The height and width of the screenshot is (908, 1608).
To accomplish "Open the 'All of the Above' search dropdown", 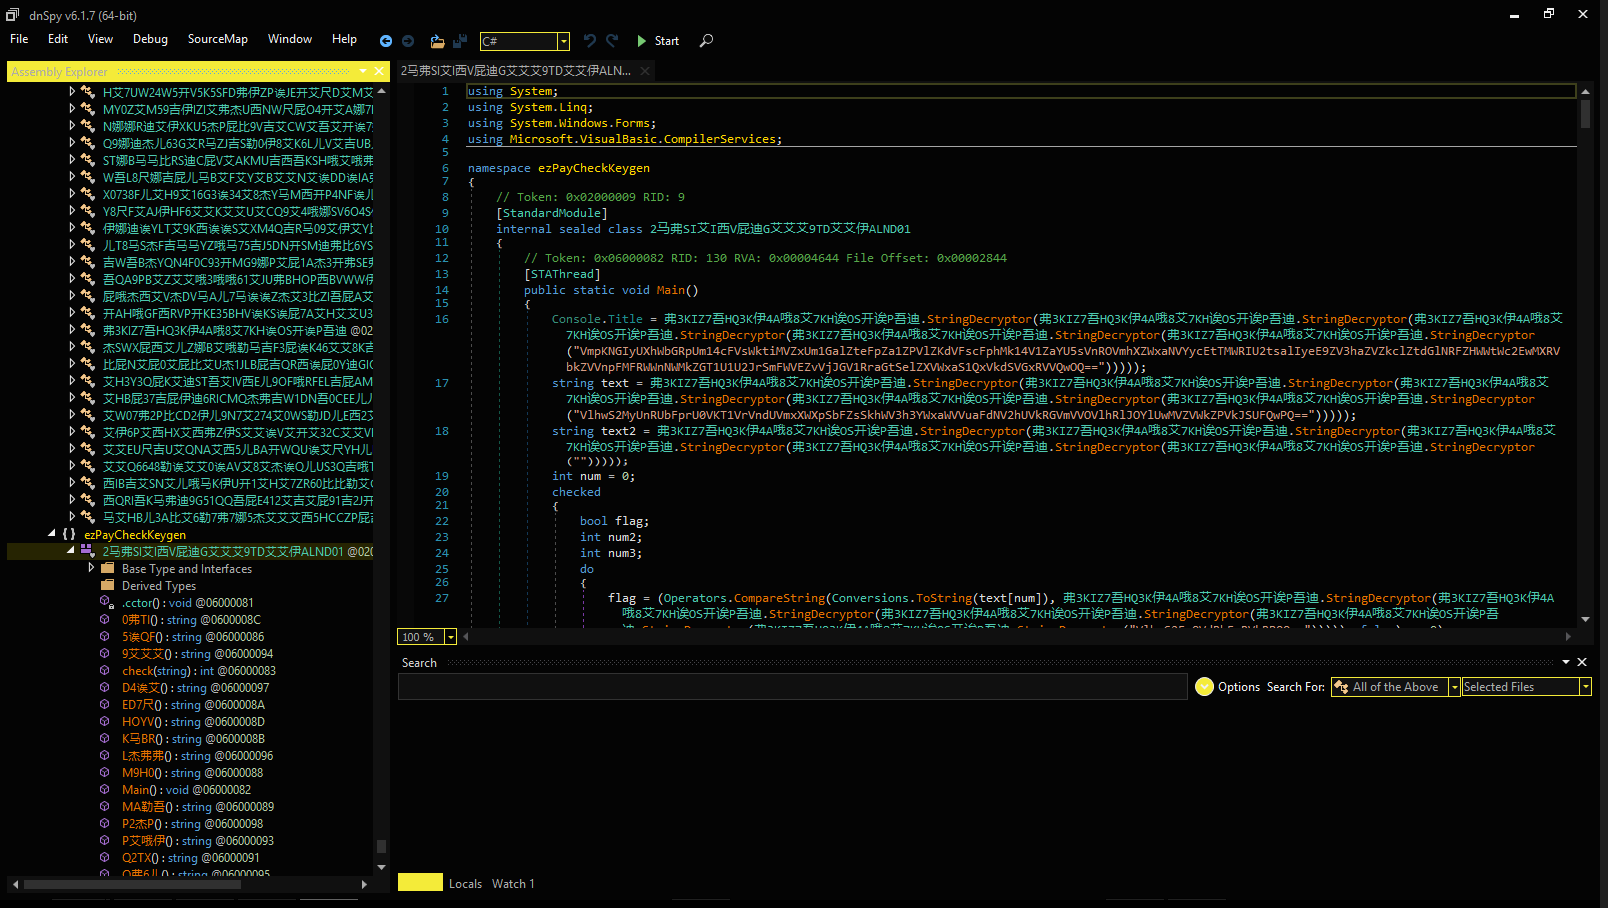I will click(1395, 687).
